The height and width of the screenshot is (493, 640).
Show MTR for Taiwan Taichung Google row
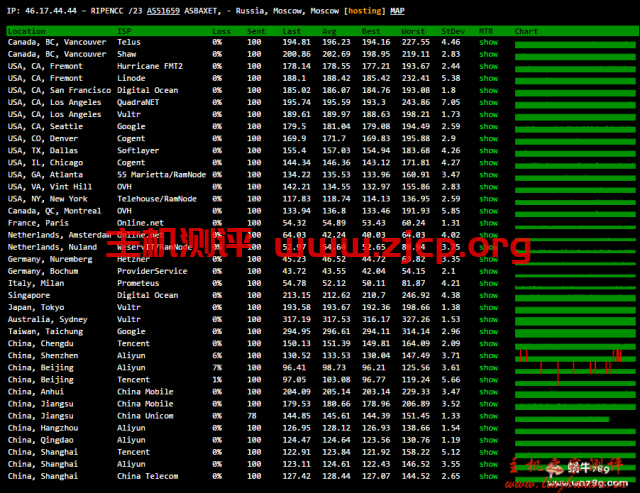[x=489, y=331]
